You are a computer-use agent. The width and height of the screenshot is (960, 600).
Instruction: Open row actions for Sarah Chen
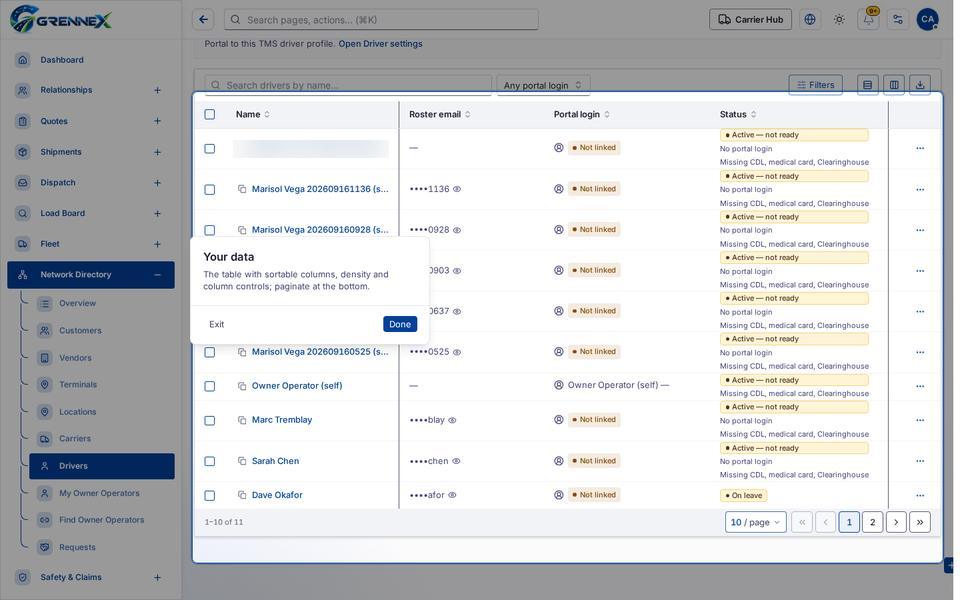pos(920,461)
